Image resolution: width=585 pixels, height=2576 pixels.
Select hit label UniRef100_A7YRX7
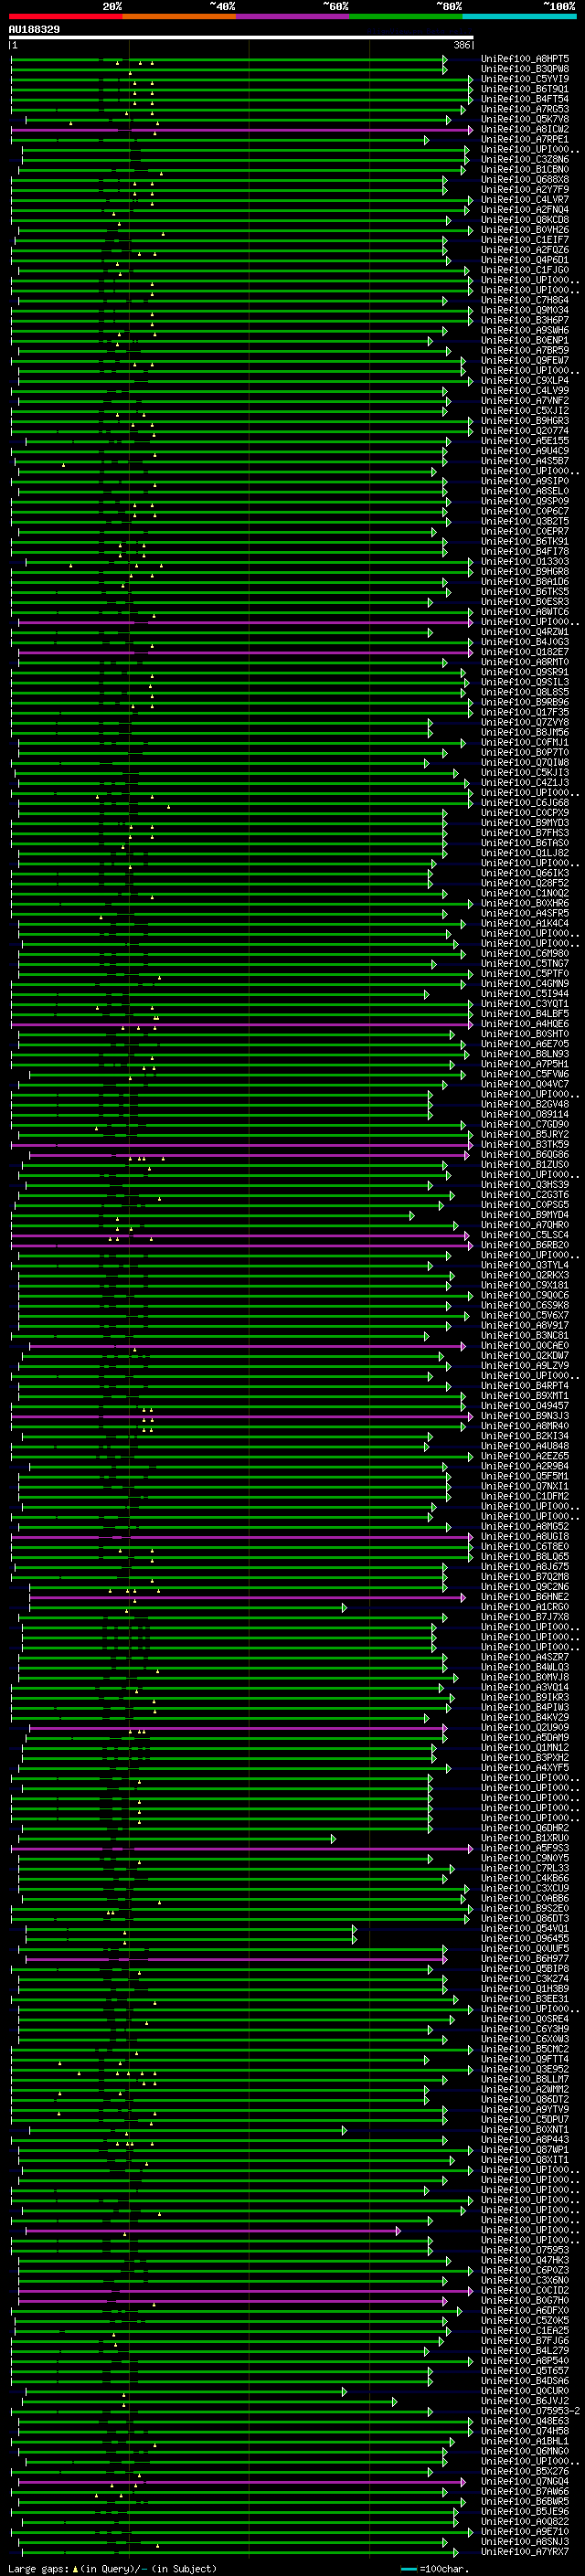point(525,2552)
